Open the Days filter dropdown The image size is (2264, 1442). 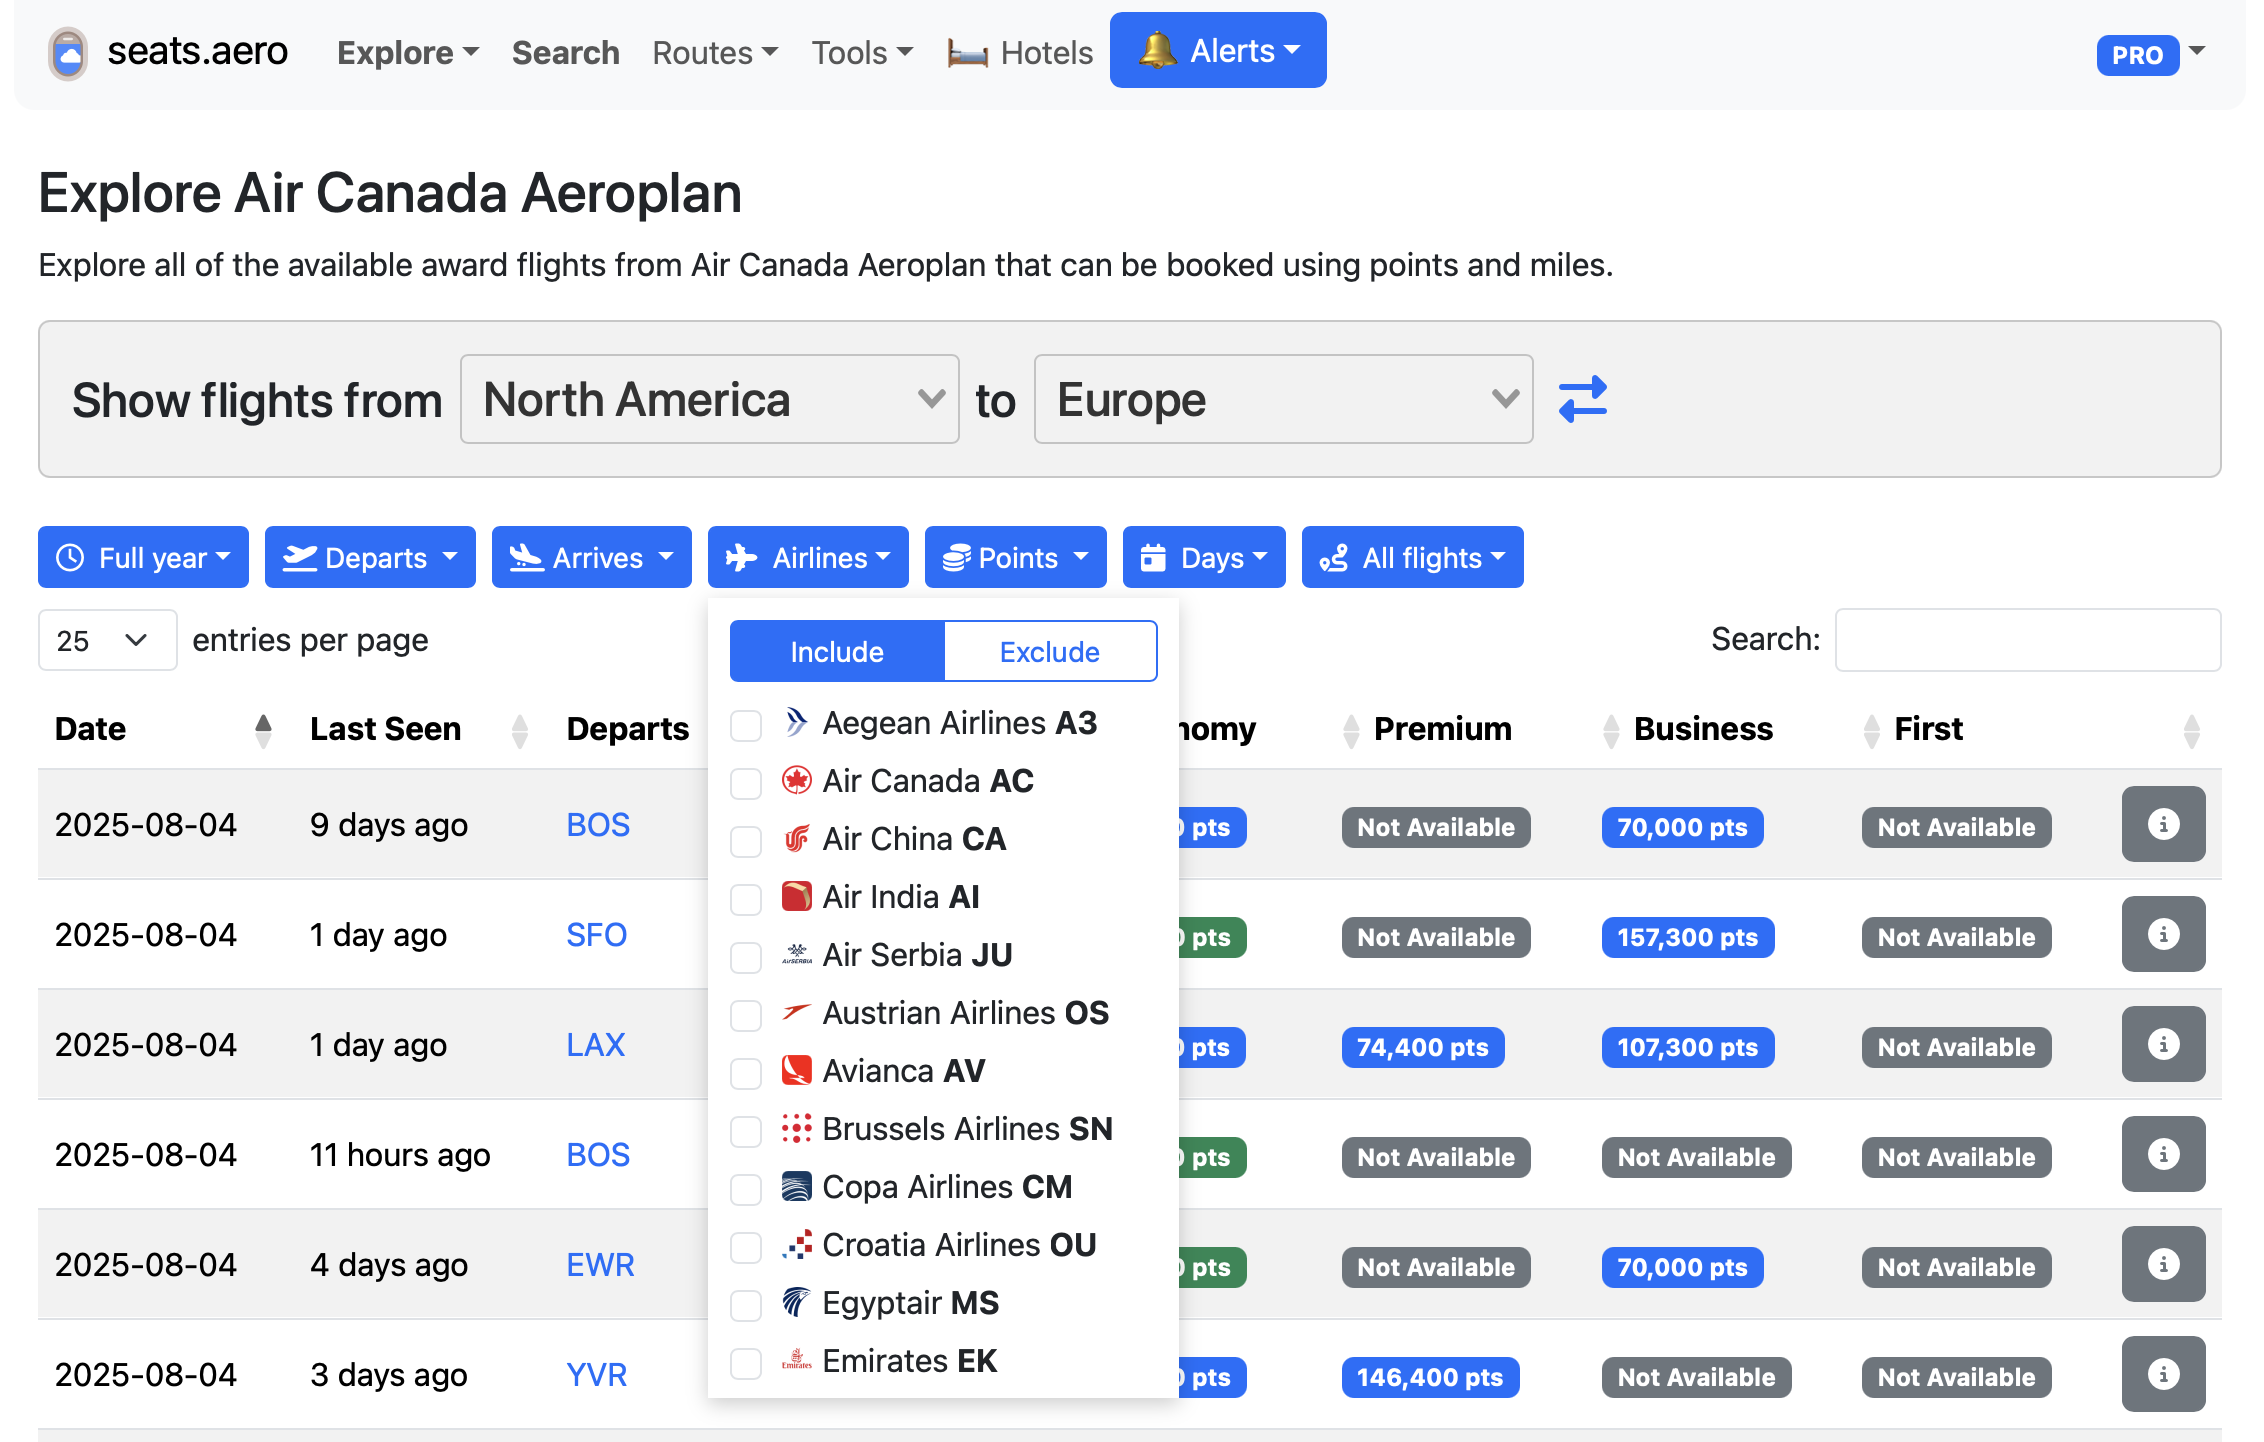[1204, 557]
